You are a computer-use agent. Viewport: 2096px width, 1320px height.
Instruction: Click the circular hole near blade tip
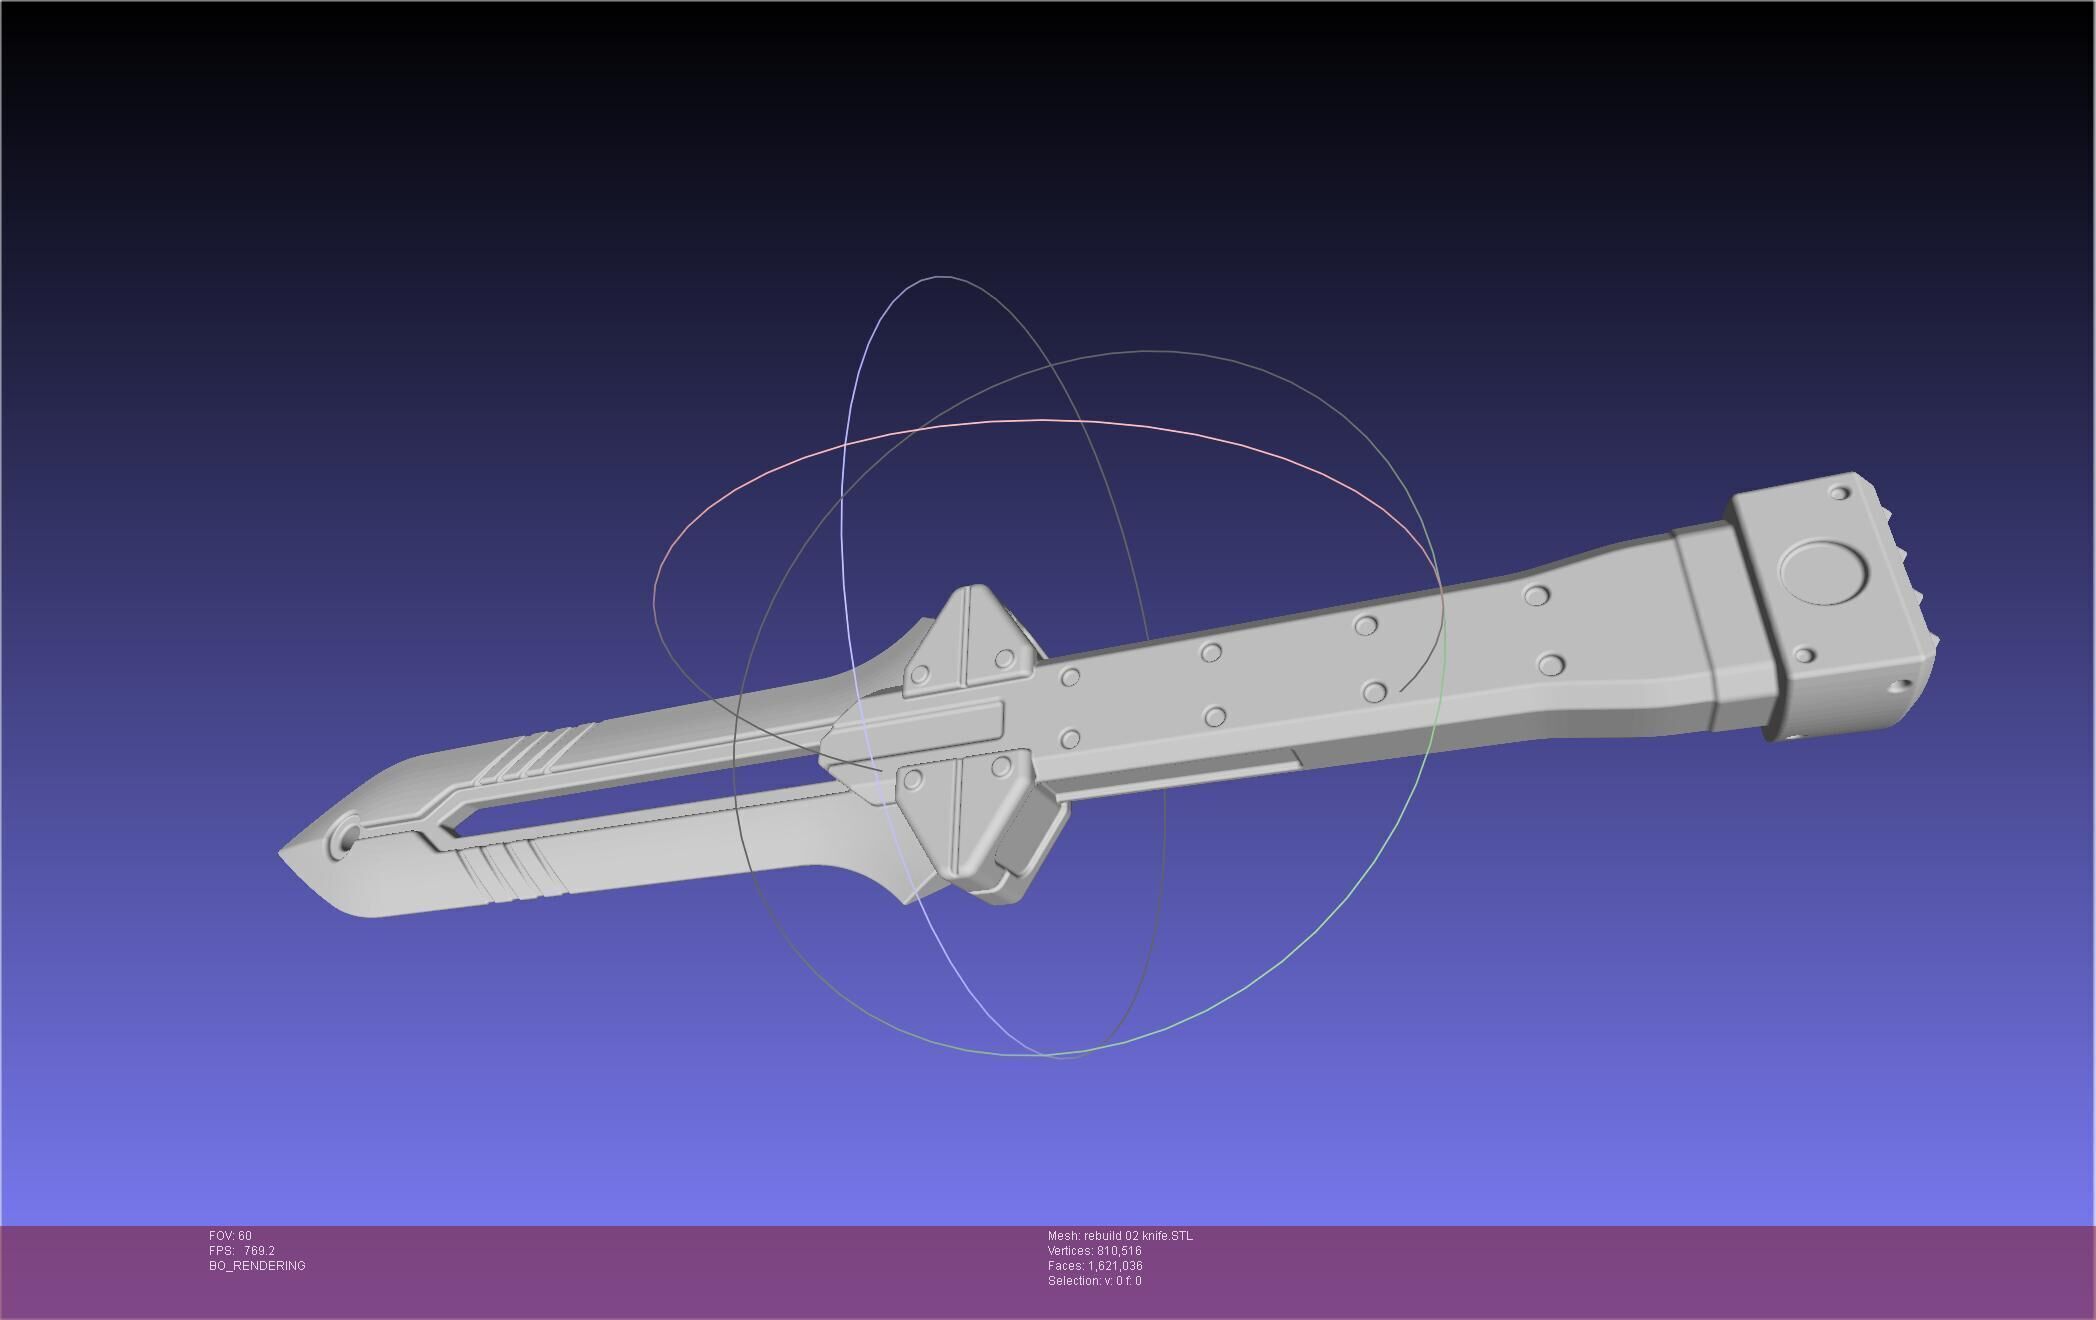tap(346, 835)
